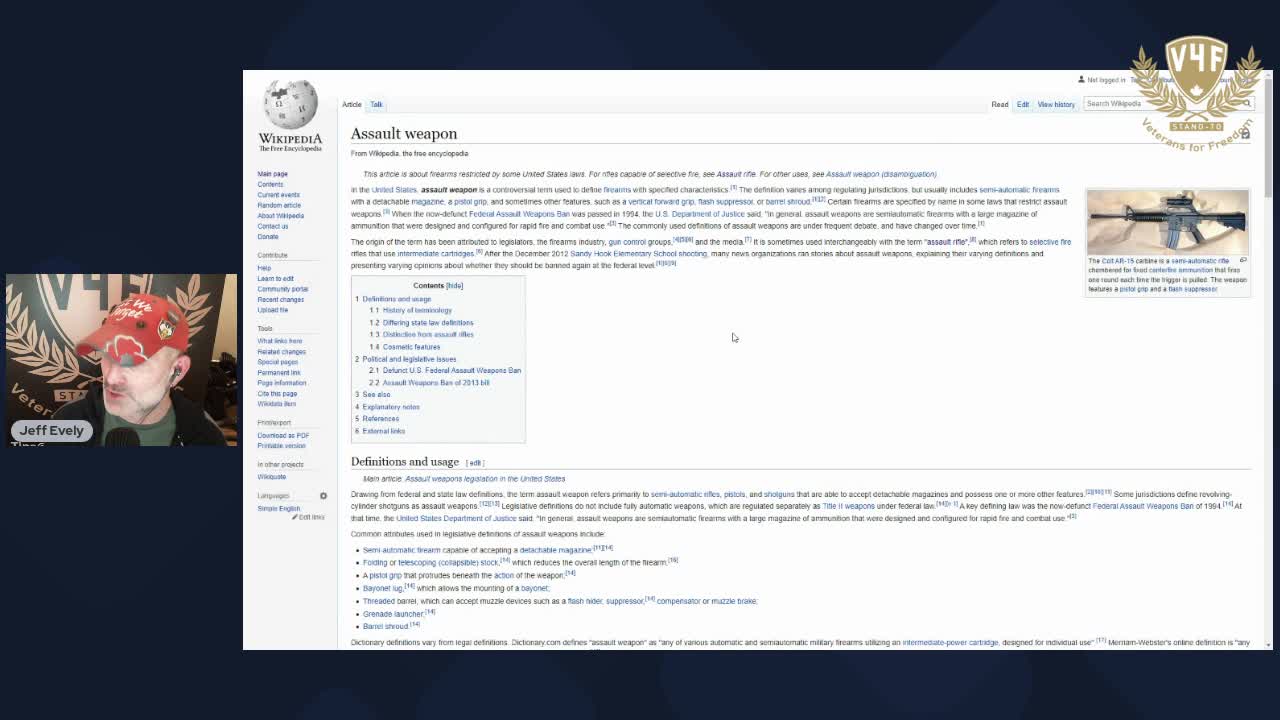Open Random article link
This screenshot has width=1280, height=720.
pyautogui.click(x=279, y=205)
